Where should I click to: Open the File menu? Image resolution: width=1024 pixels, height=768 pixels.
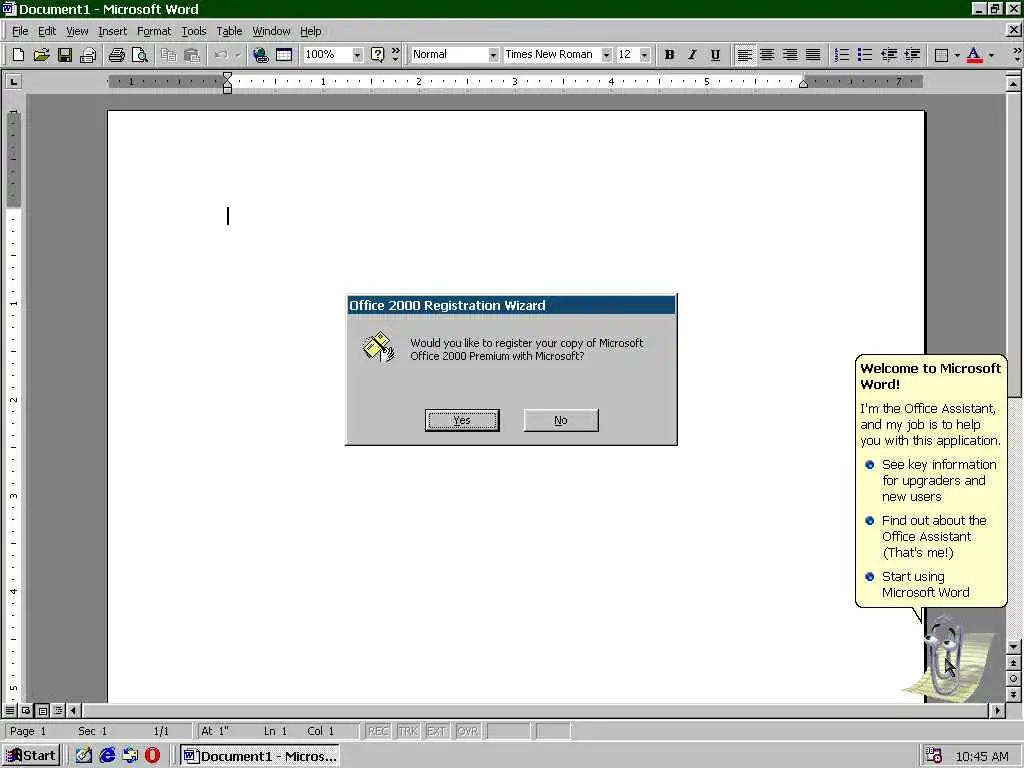pyautogui.click(x=20, y=31)
